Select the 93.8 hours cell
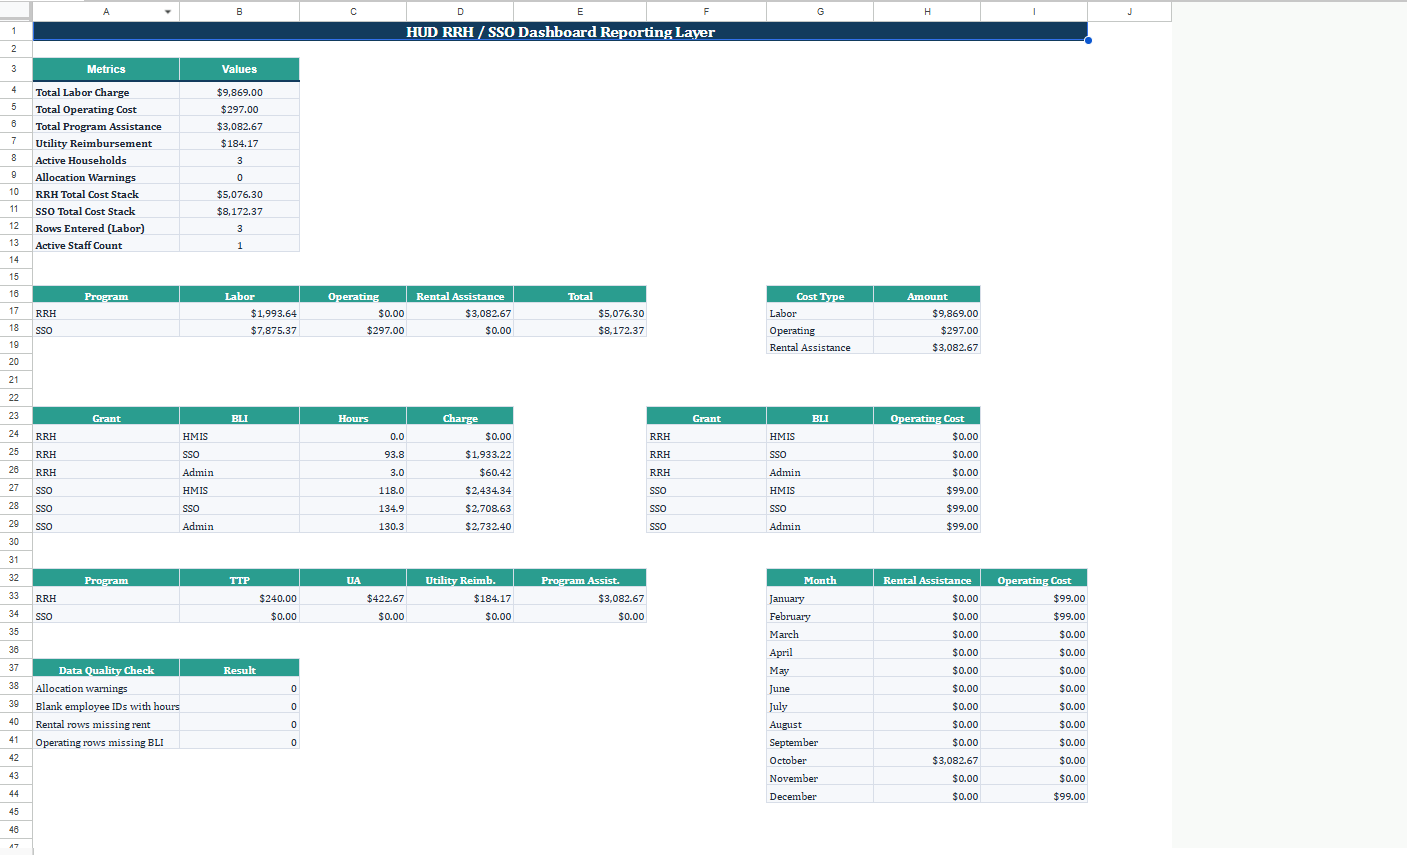Image resolution: width=1407 pixels, height=855 pixels. pos(353,454)
